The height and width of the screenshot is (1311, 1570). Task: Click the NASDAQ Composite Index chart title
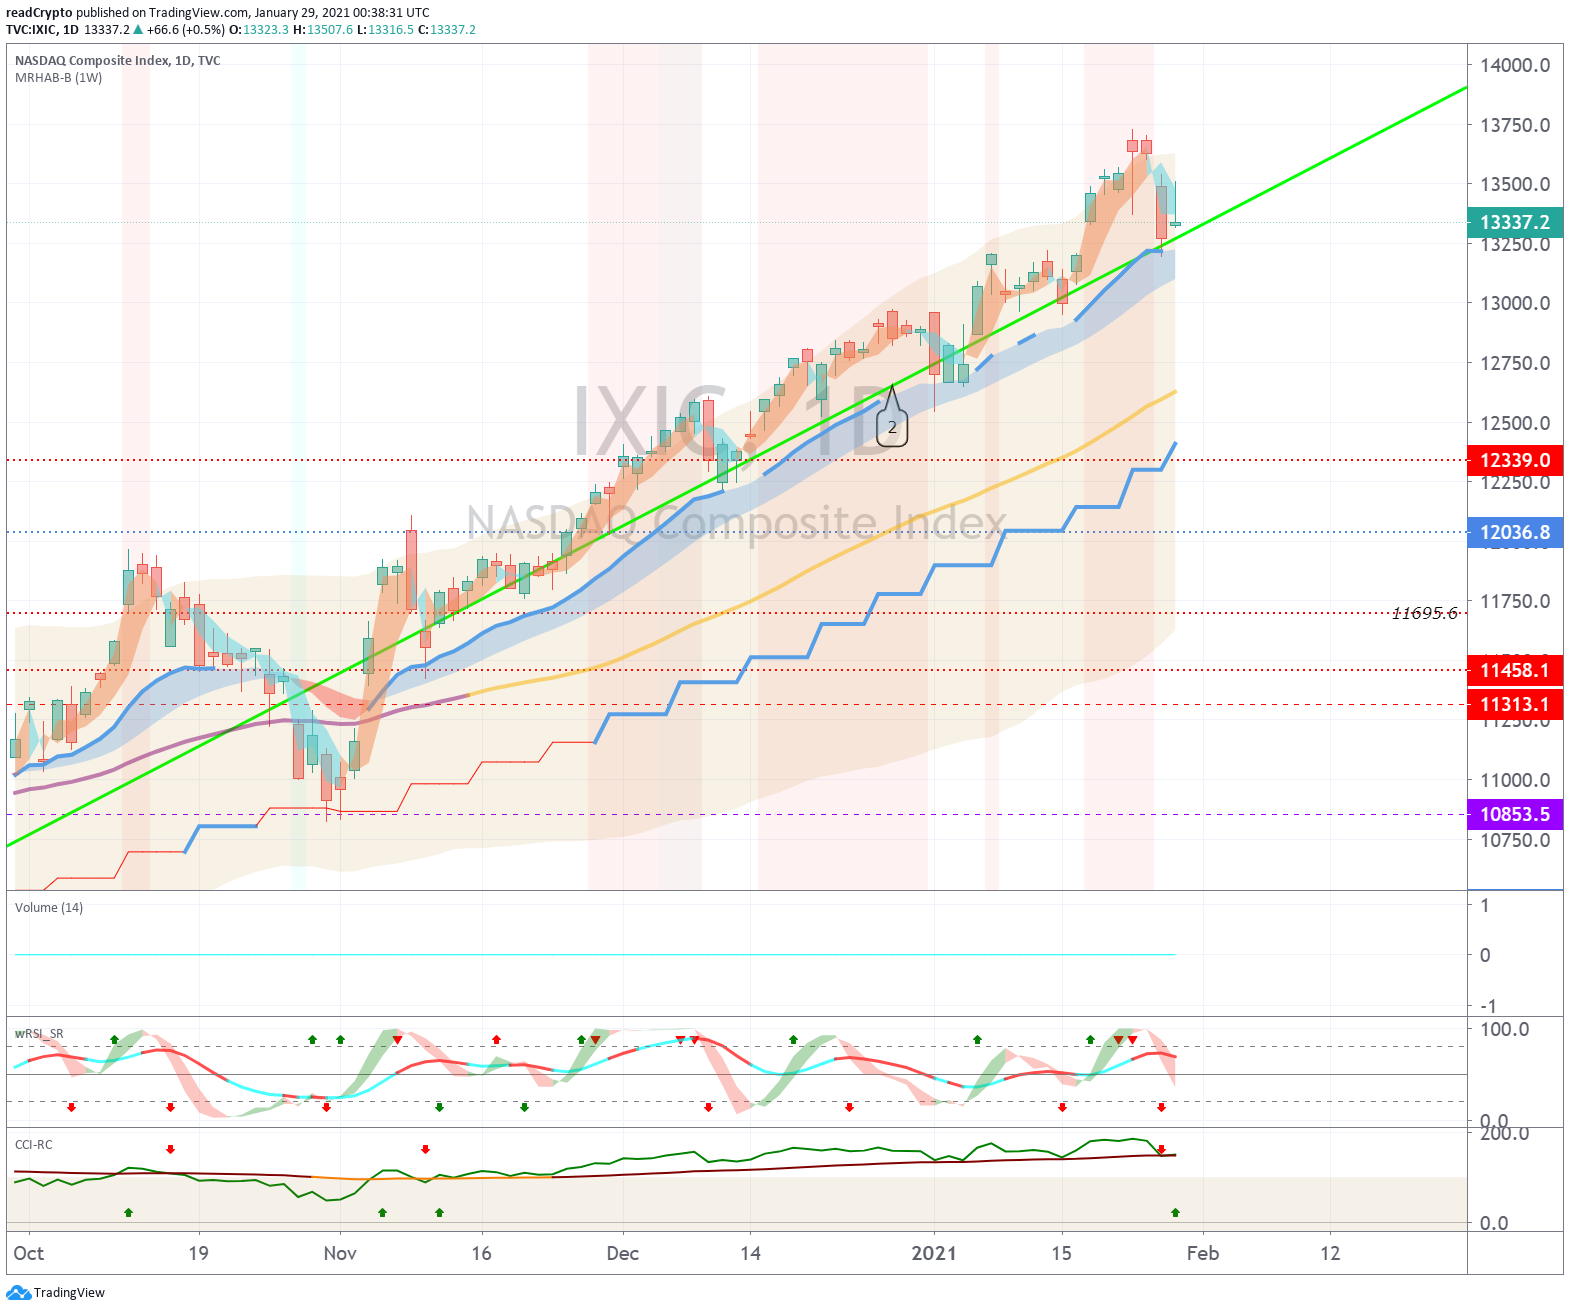point(117,60)
